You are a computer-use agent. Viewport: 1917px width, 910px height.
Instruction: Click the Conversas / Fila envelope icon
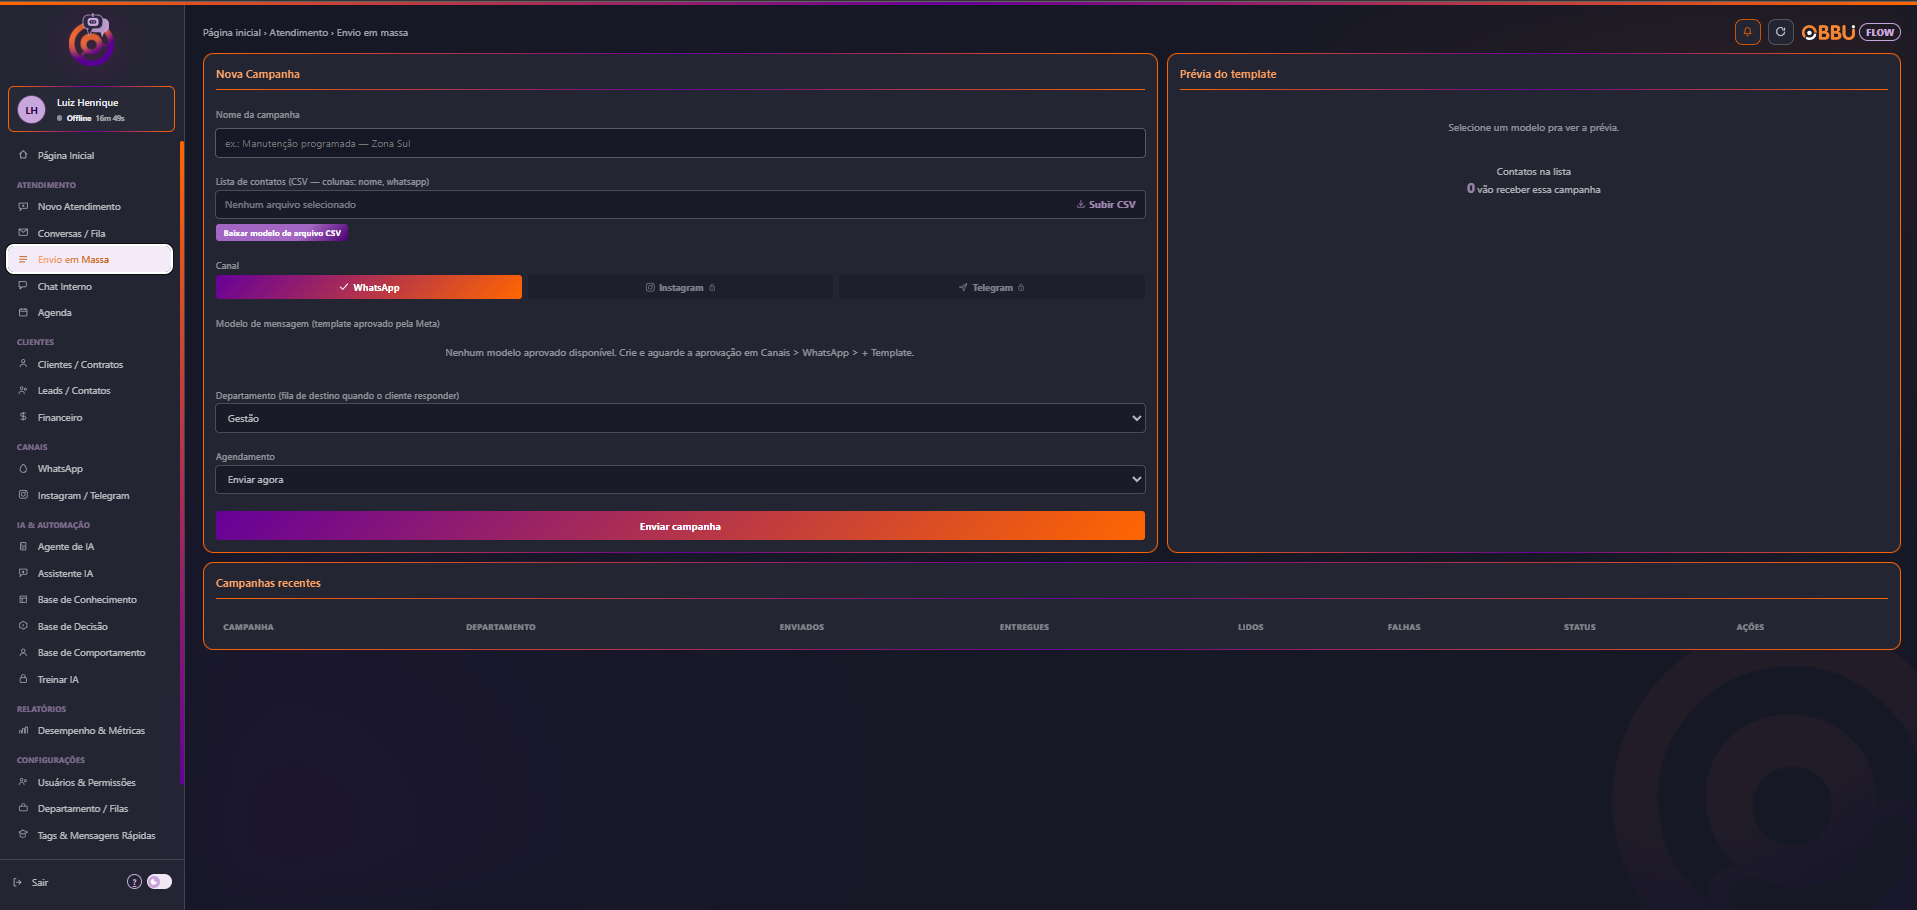pyautogui.click(x=23, y=233)
